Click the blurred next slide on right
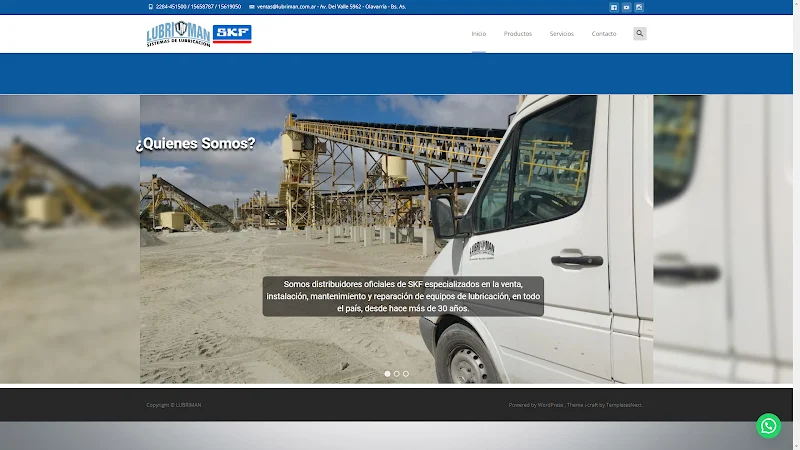The width and height of the screenshot is (800, 450). point(723,239)
